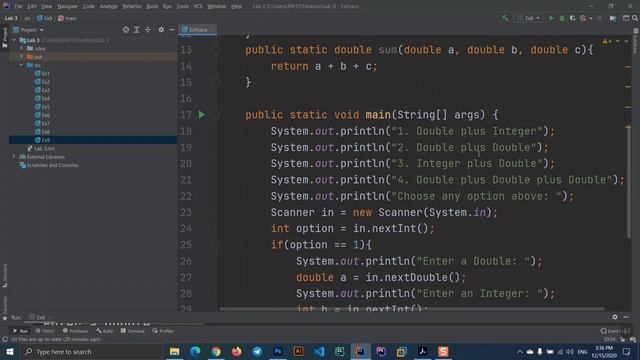Click the profiler run icon in toolbar
The width and height of the screenshot is (640, 360).
pos(583,18)
